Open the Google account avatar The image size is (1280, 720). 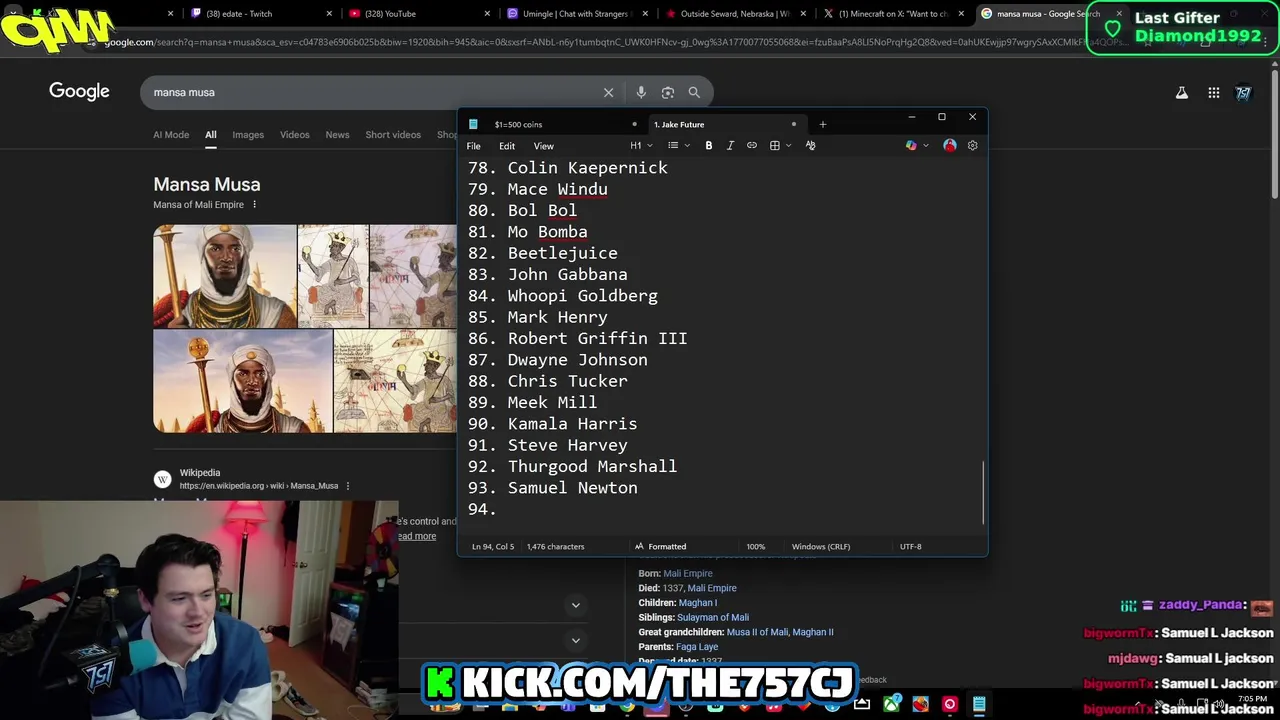[1243, 93]
